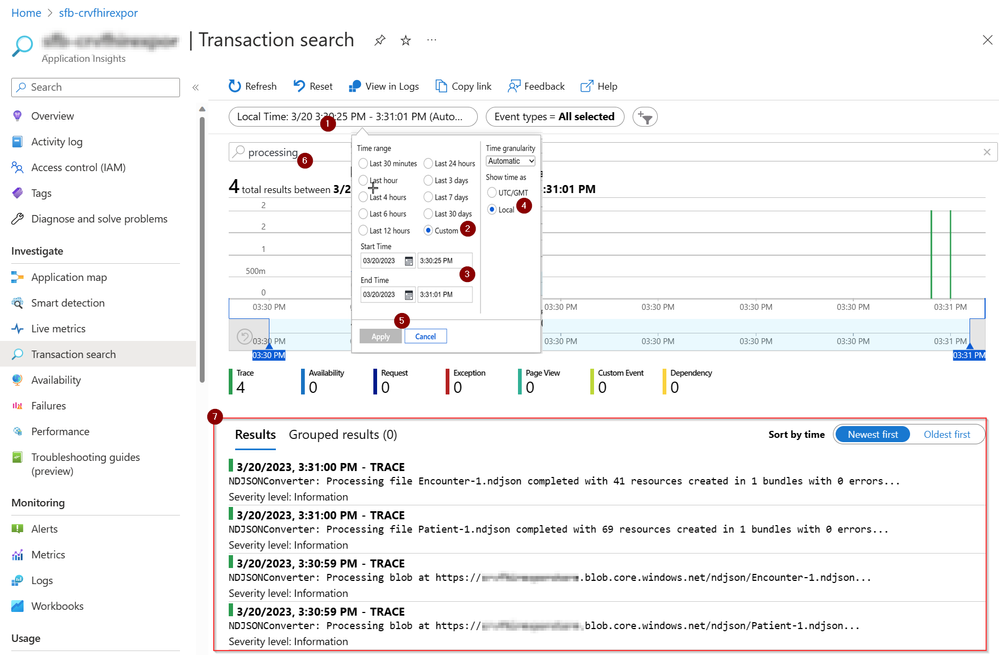
Task: Open View in Logs
Action: click(x=384, y=86)
